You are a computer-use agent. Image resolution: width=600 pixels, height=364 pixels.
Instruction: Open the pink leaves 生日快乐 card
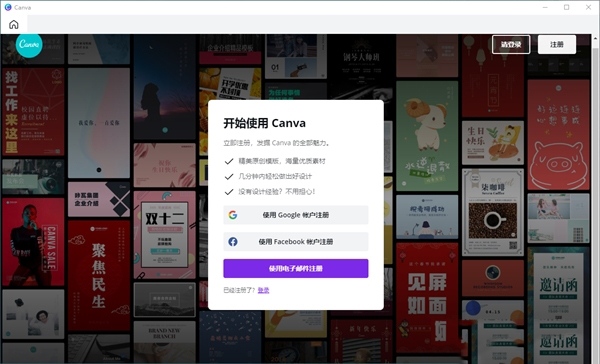tap(165, 165)
